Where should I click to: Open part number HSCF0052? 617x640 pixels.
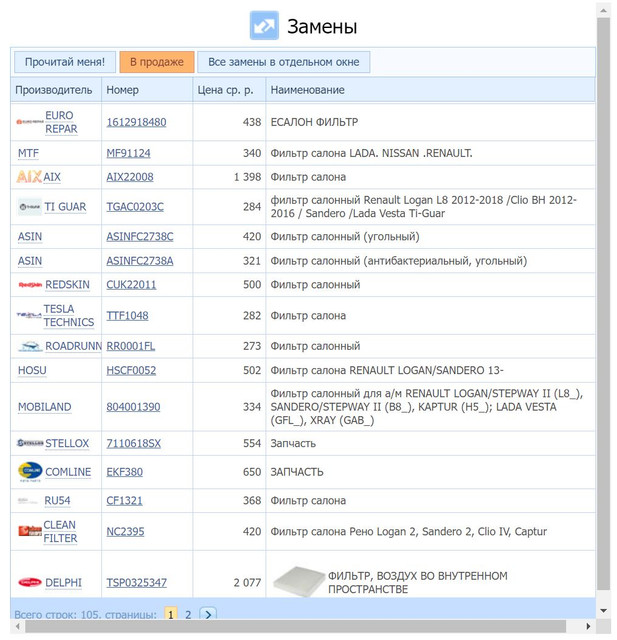(131, 371)
